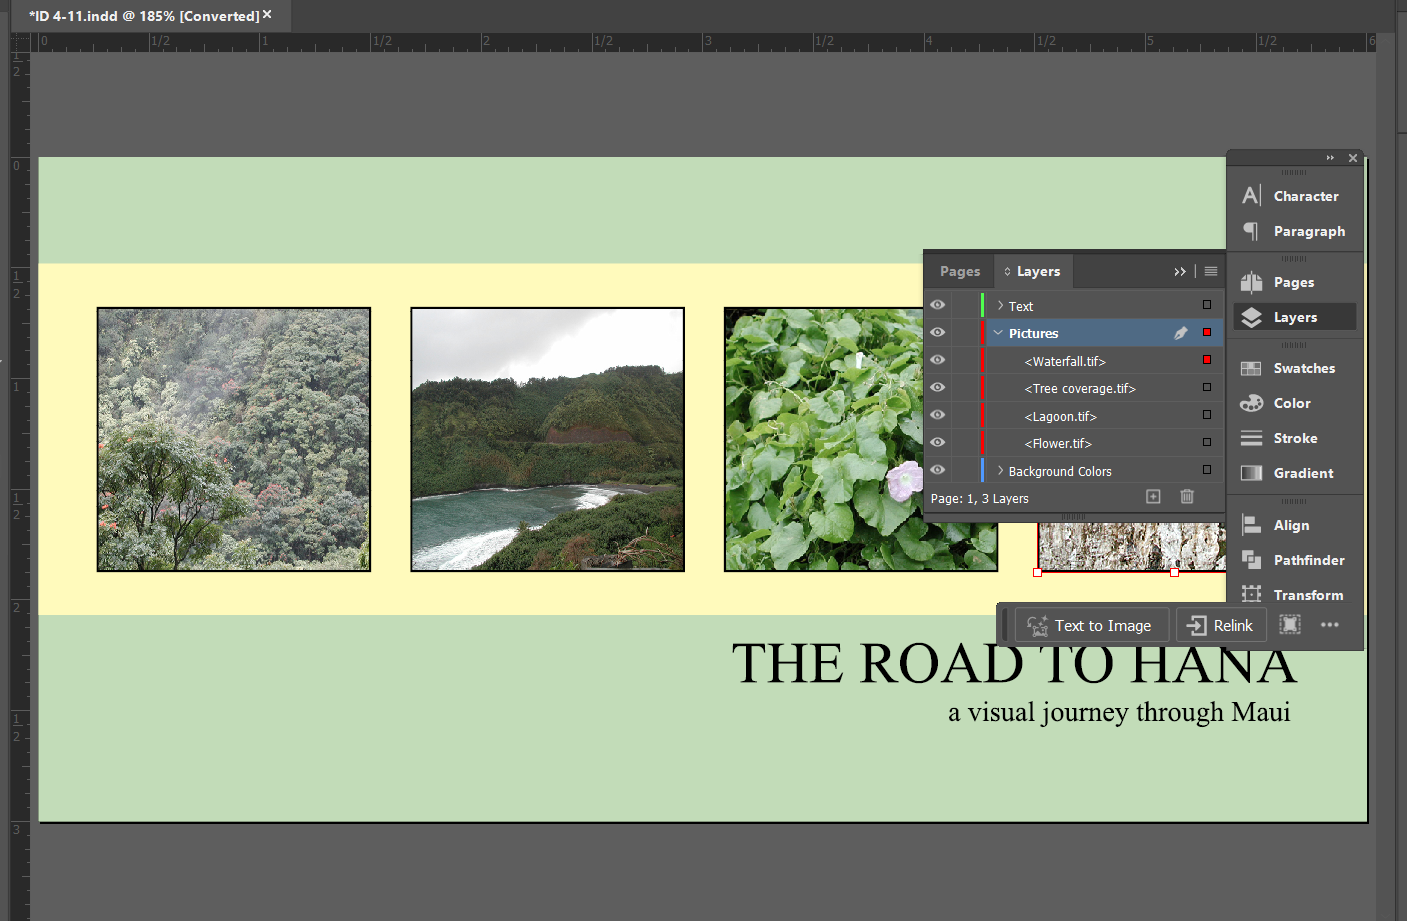This screenshot has height=921, width=1407.
Task: Open the Character panel icon
Action: click(x=1251, y=196)
